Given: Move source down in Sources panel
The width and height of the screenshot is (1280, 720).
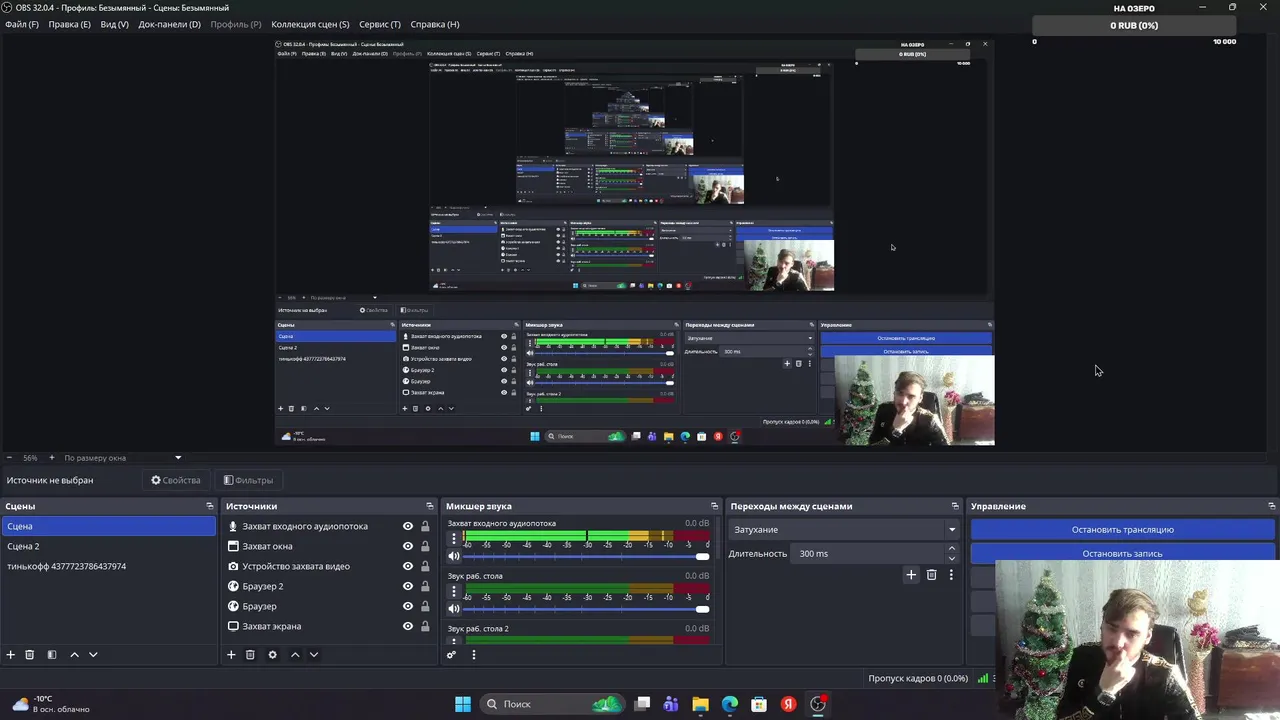Looking at the screenshot, I should pos(314,655).
